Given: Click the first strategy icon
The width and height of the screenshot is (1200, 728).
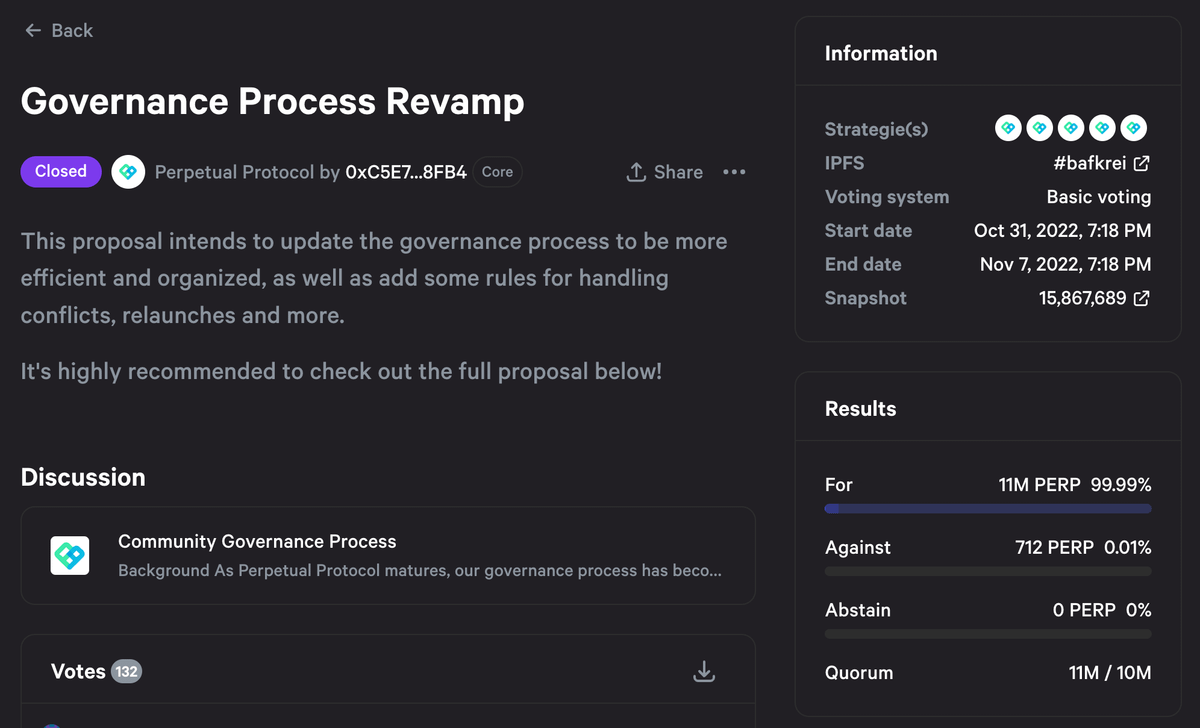Looking at the screenshot, I should click(x=1008, y=128).
